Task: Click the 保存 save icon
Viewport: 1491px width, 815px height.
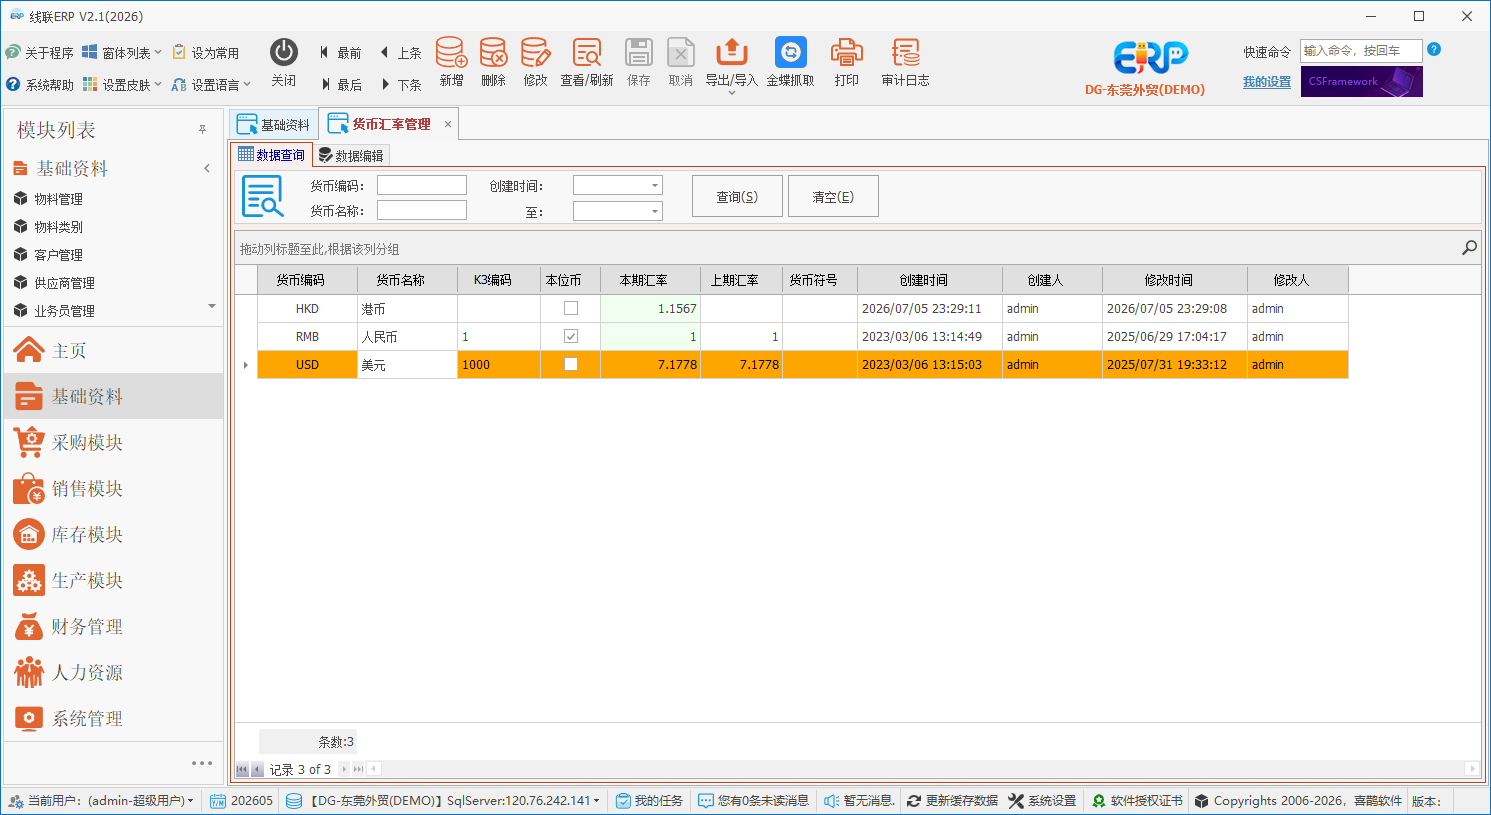Action: coord(639,53)
